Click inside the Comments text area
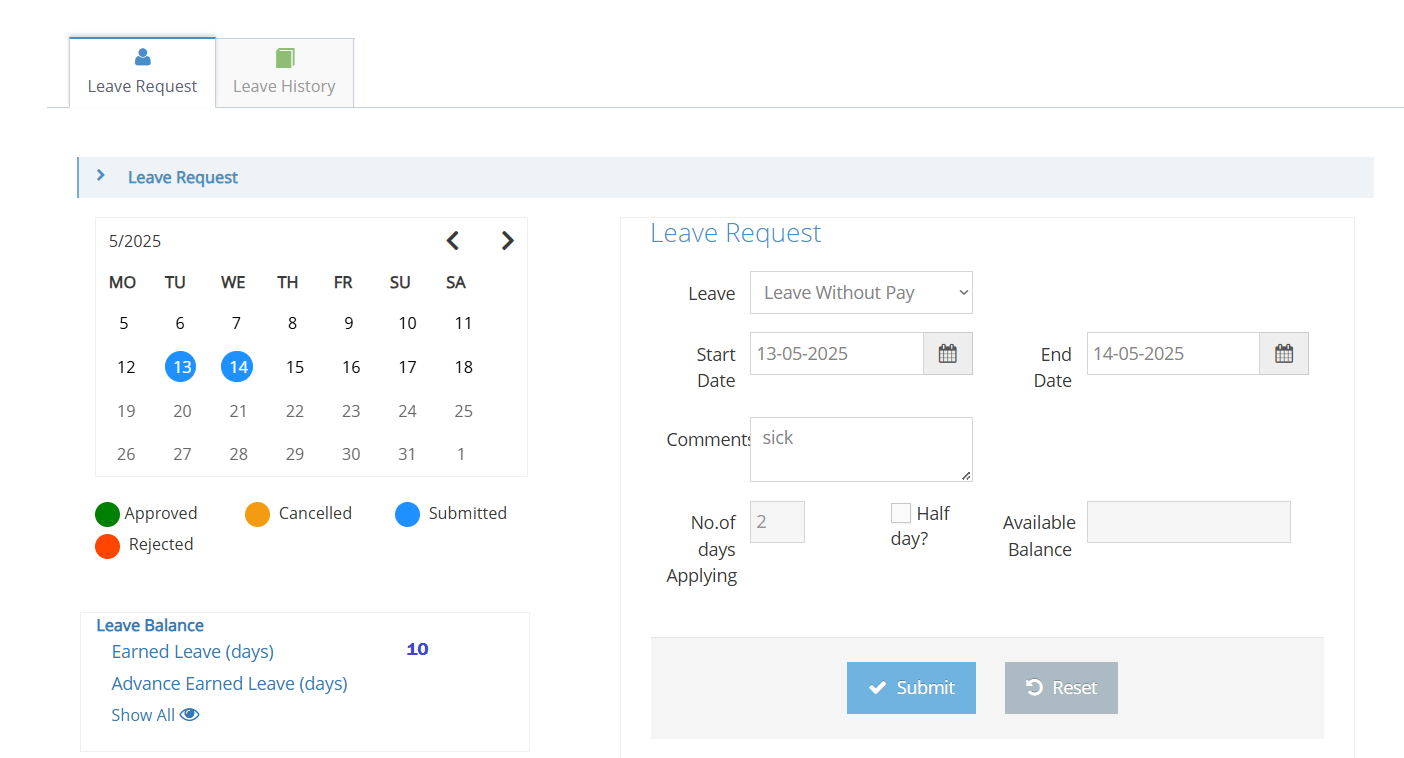Image resolution: width=1404 pixels, height=758 pixels. pyautogui.click(x=861, y=450)
